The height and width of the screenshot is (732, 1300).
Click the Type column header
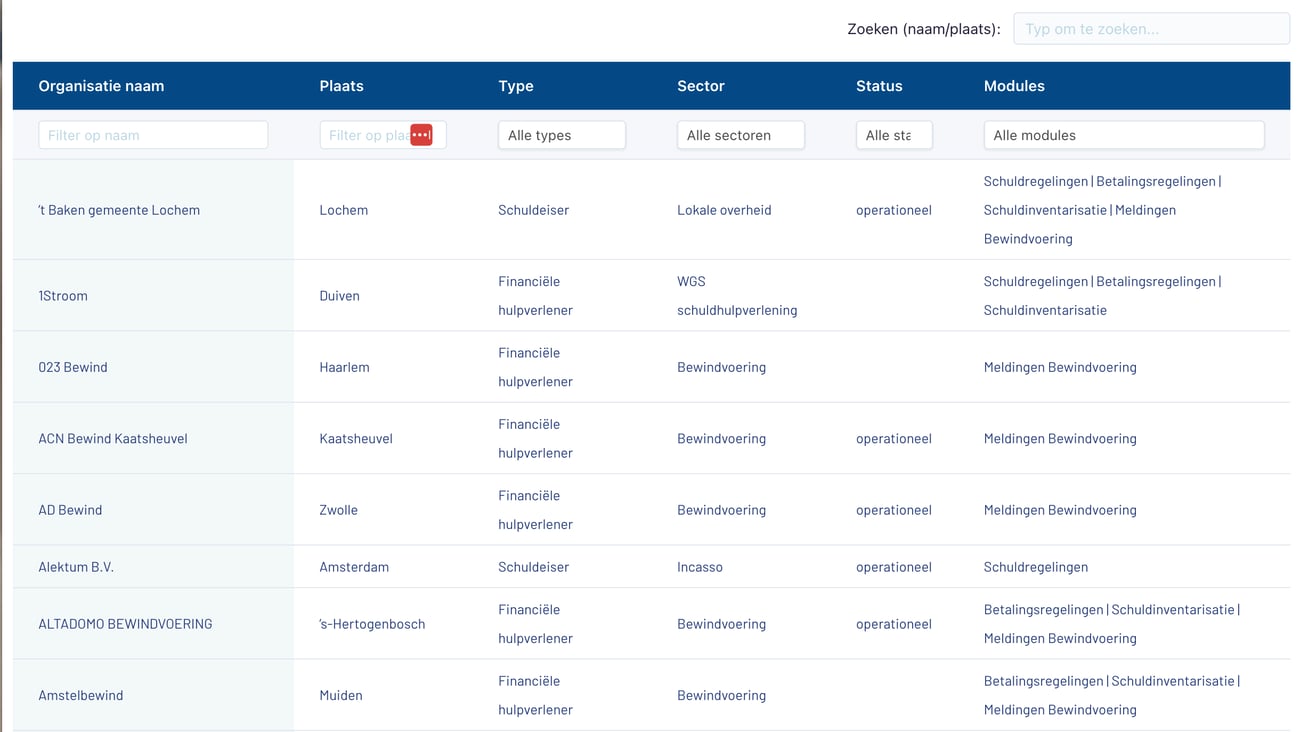coord(516,86)
